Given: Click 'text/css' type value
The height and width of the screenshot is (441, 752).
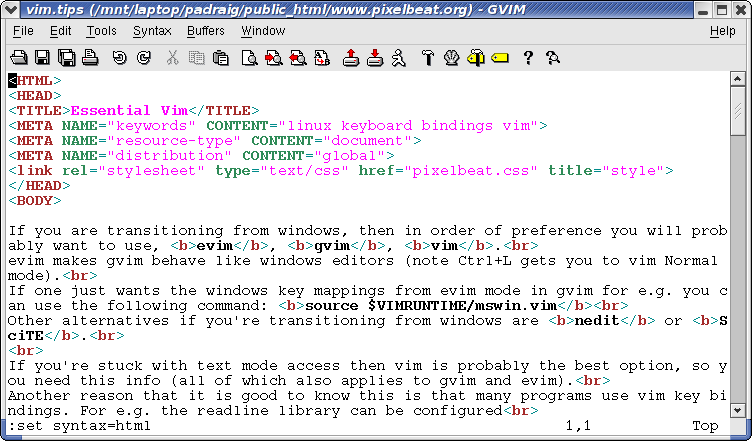Looking at the screenshot, I should point(304,171).
